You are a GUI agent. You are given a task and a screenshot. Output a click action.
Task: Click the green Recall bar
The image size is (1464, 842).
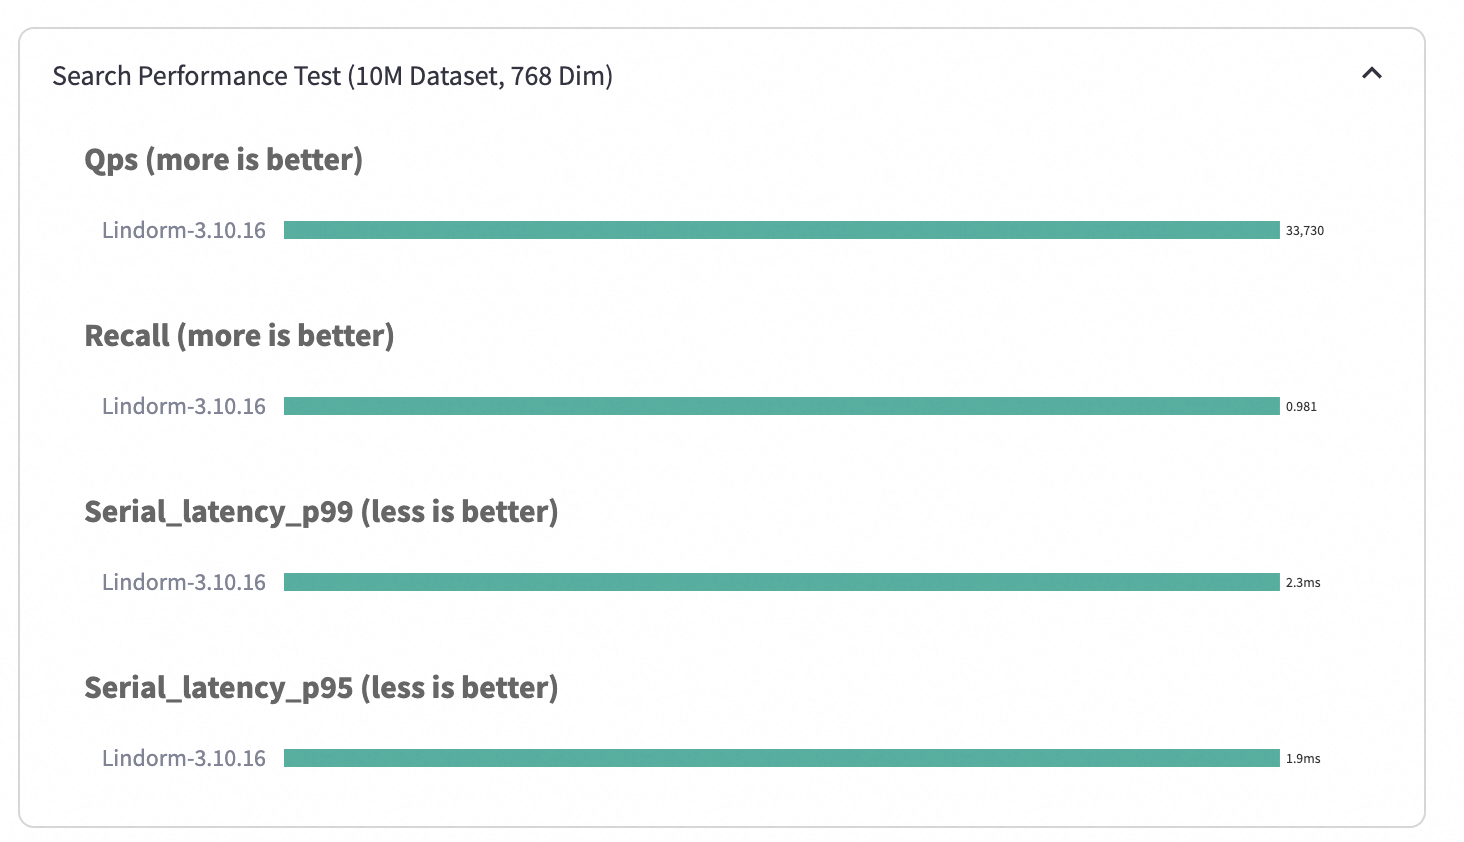pos(781,406)
